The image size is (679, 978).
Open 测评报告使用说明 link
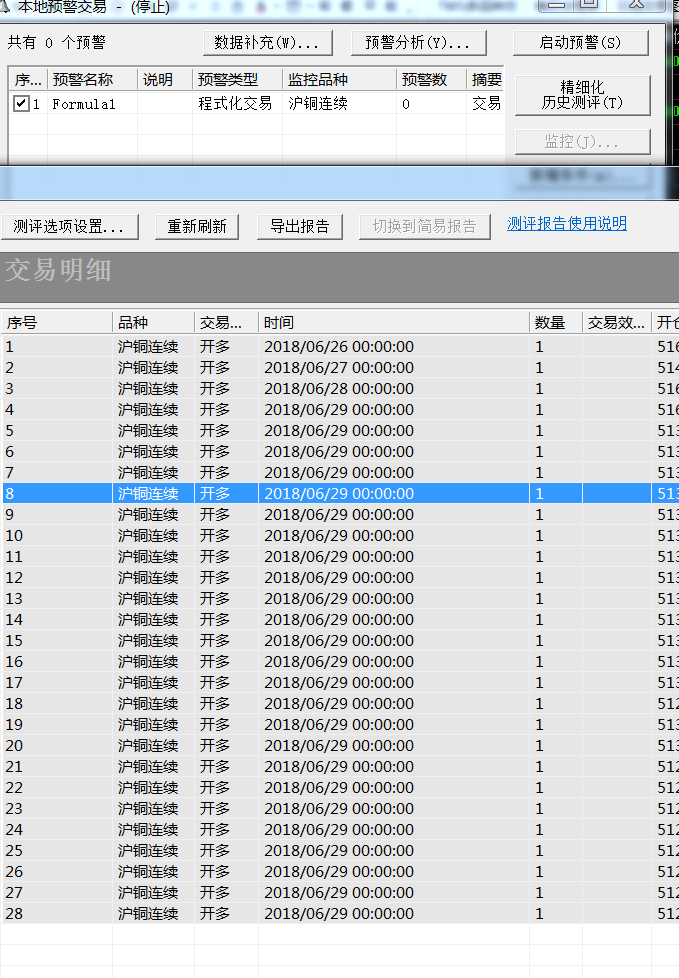567,223
